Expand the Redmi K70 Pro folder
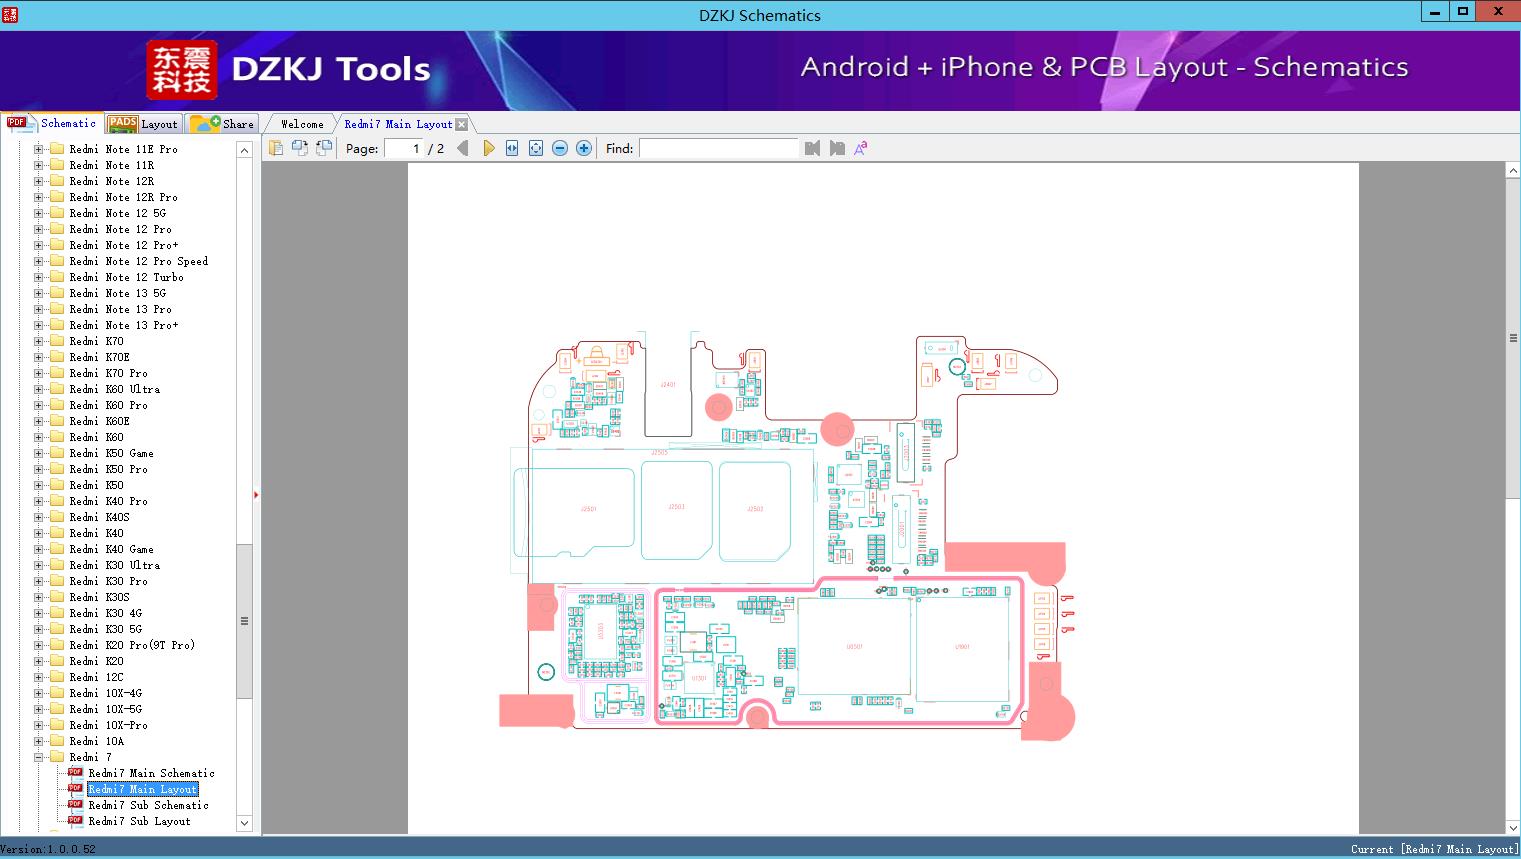The height and width of the screenshot is (859, 1521). point(39,373)
